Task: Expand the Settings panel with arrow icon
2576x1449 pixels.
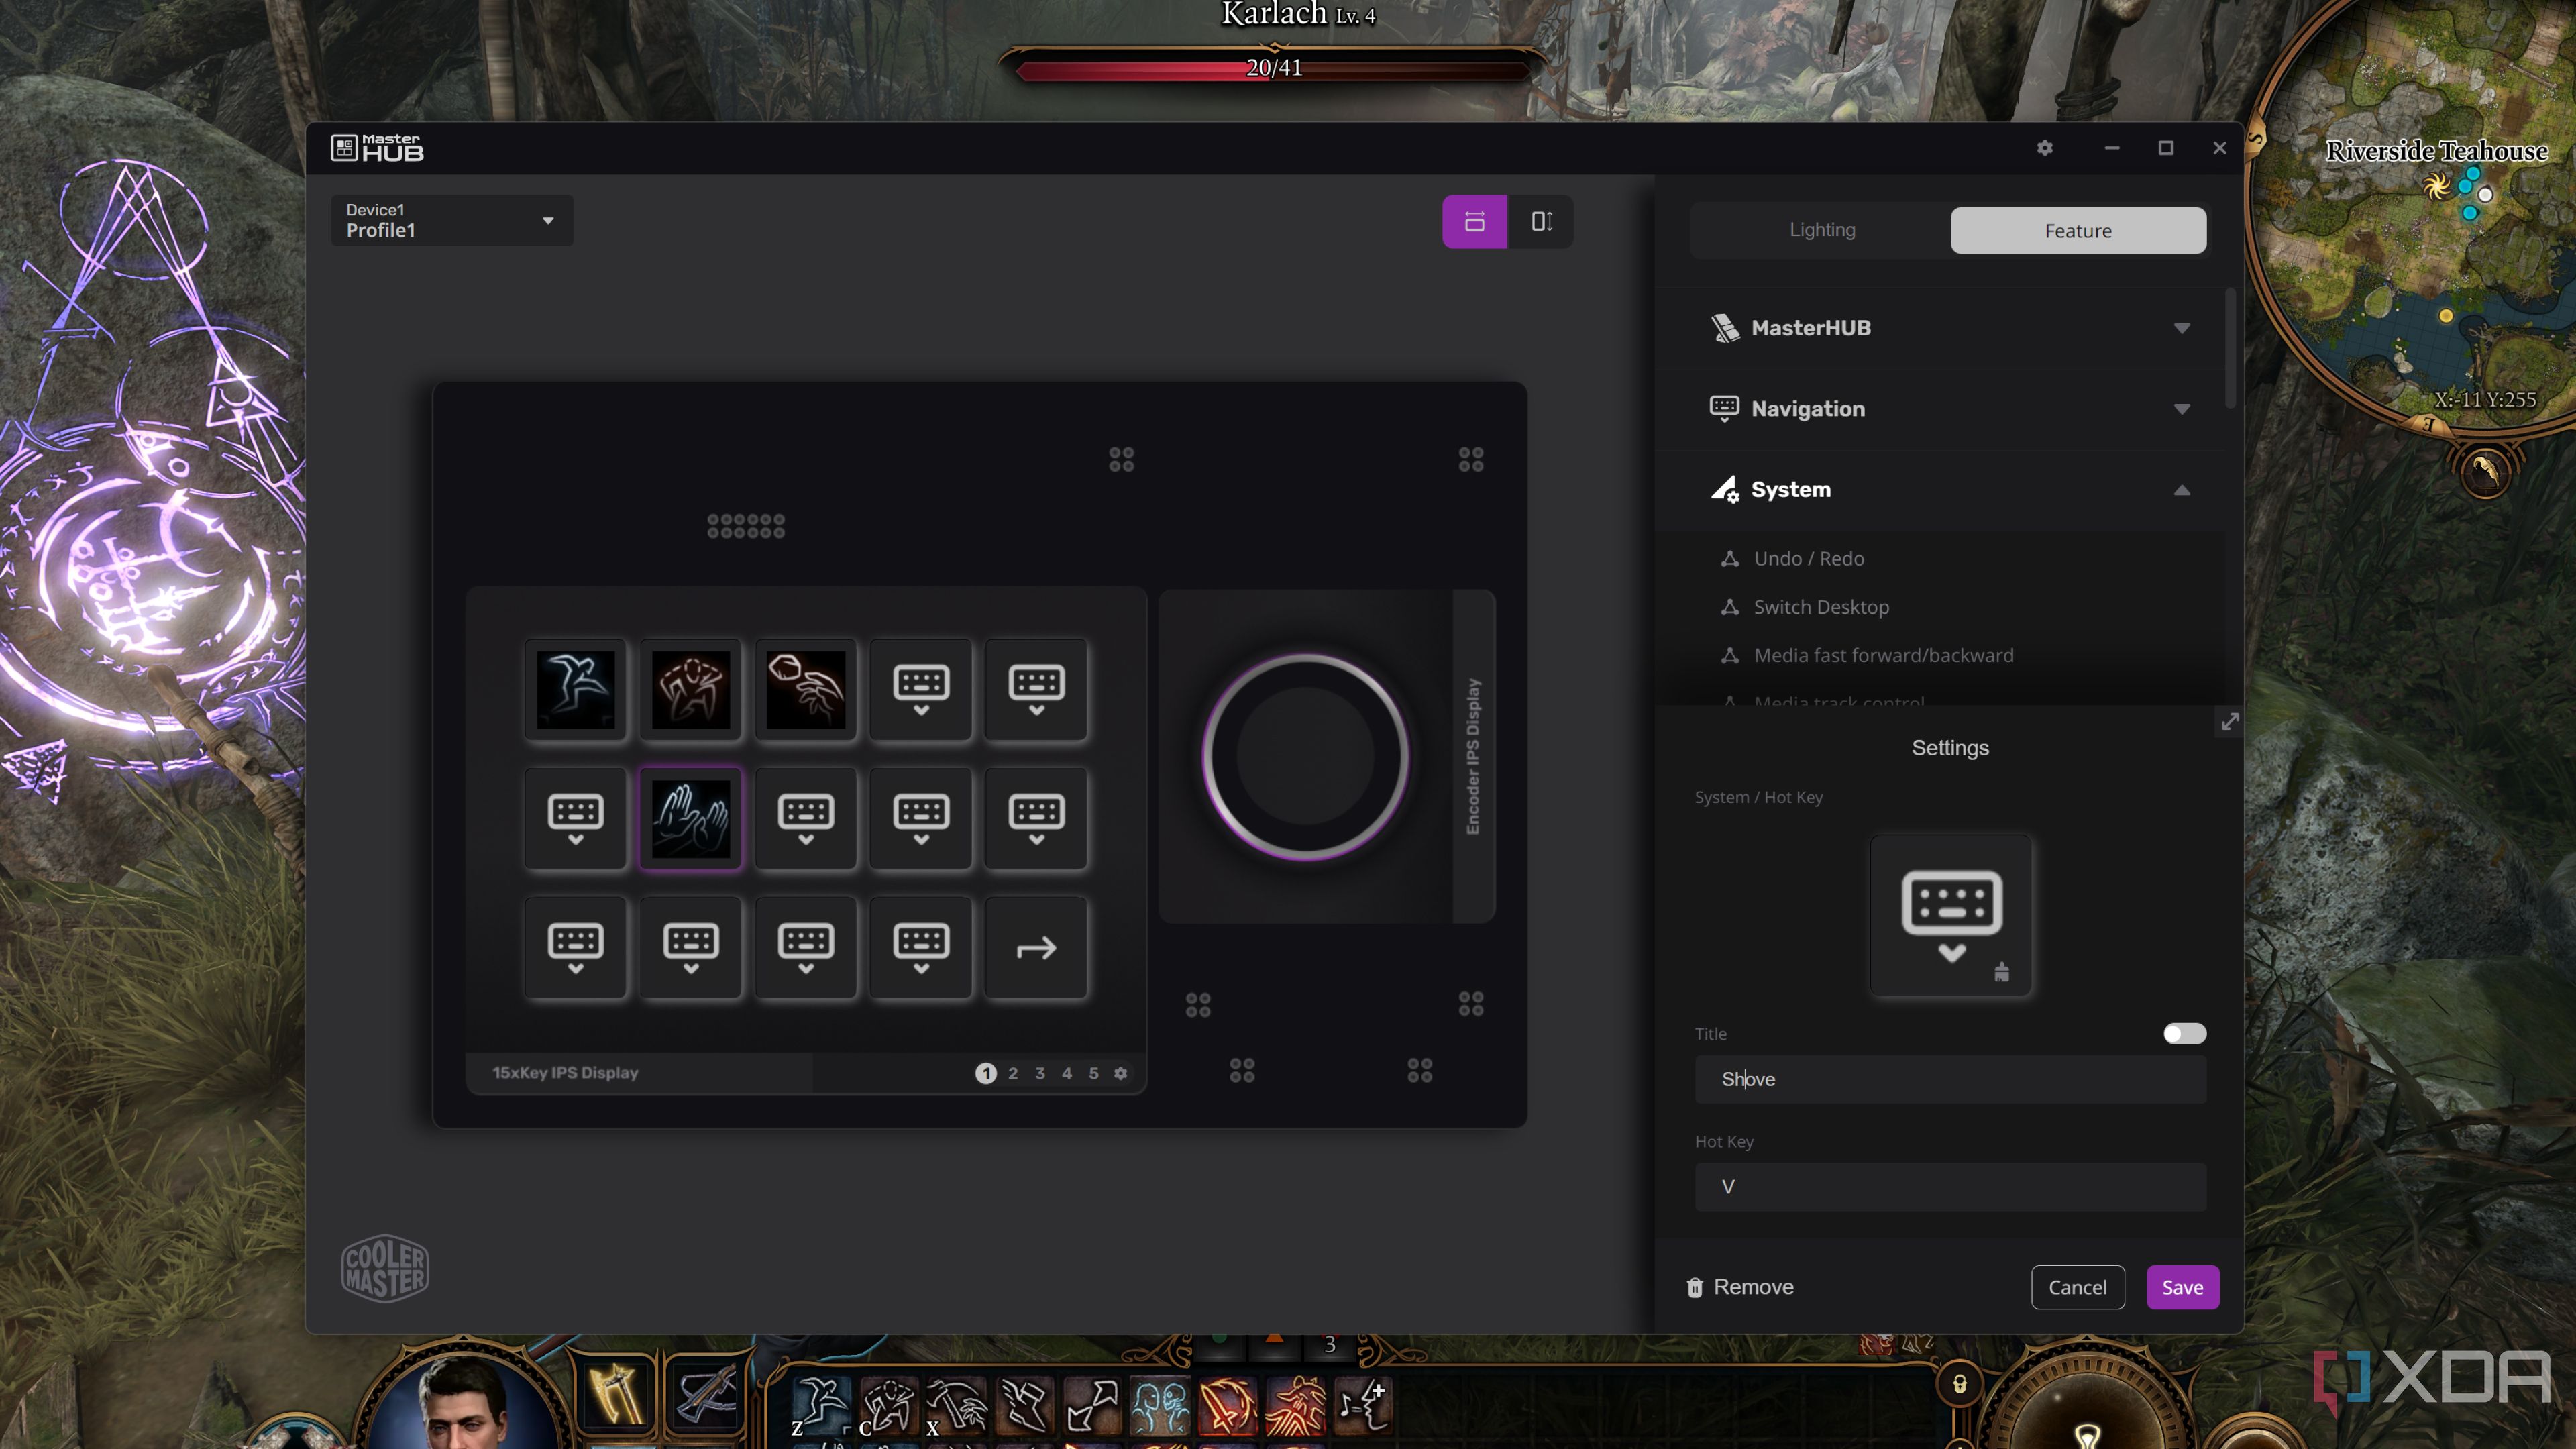Action: click(2230, 721)
